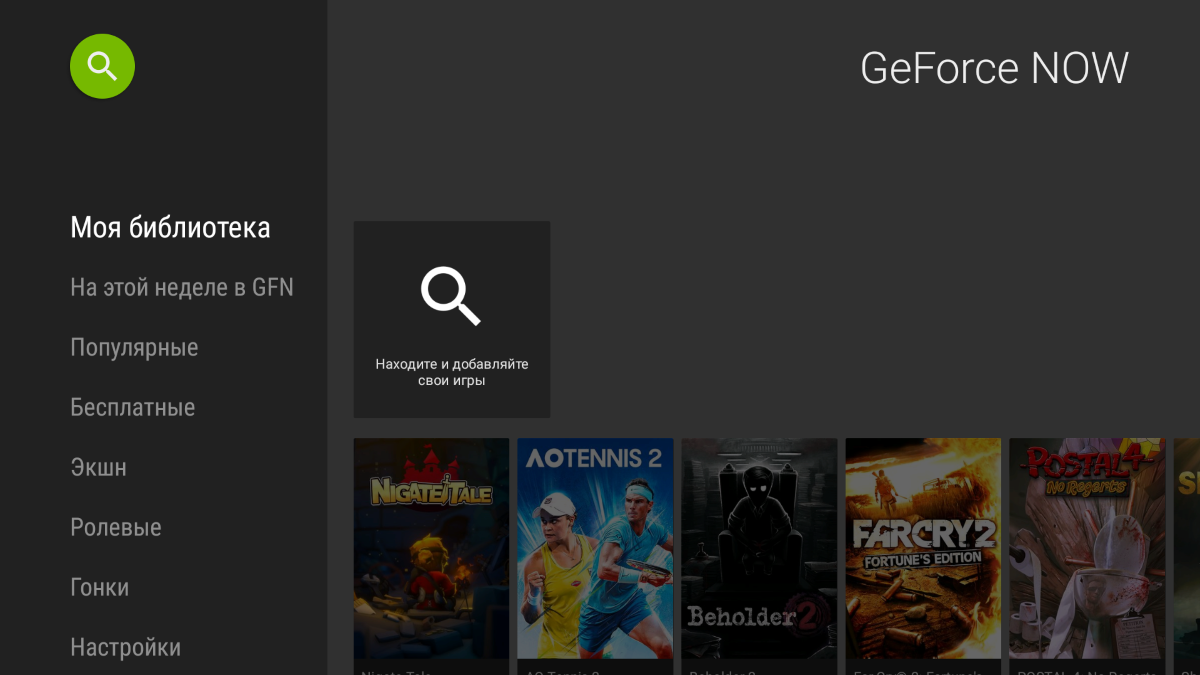1200x675 pixels.
Task: Click Находите и добавляйте свои игры text
Action: 452,372
